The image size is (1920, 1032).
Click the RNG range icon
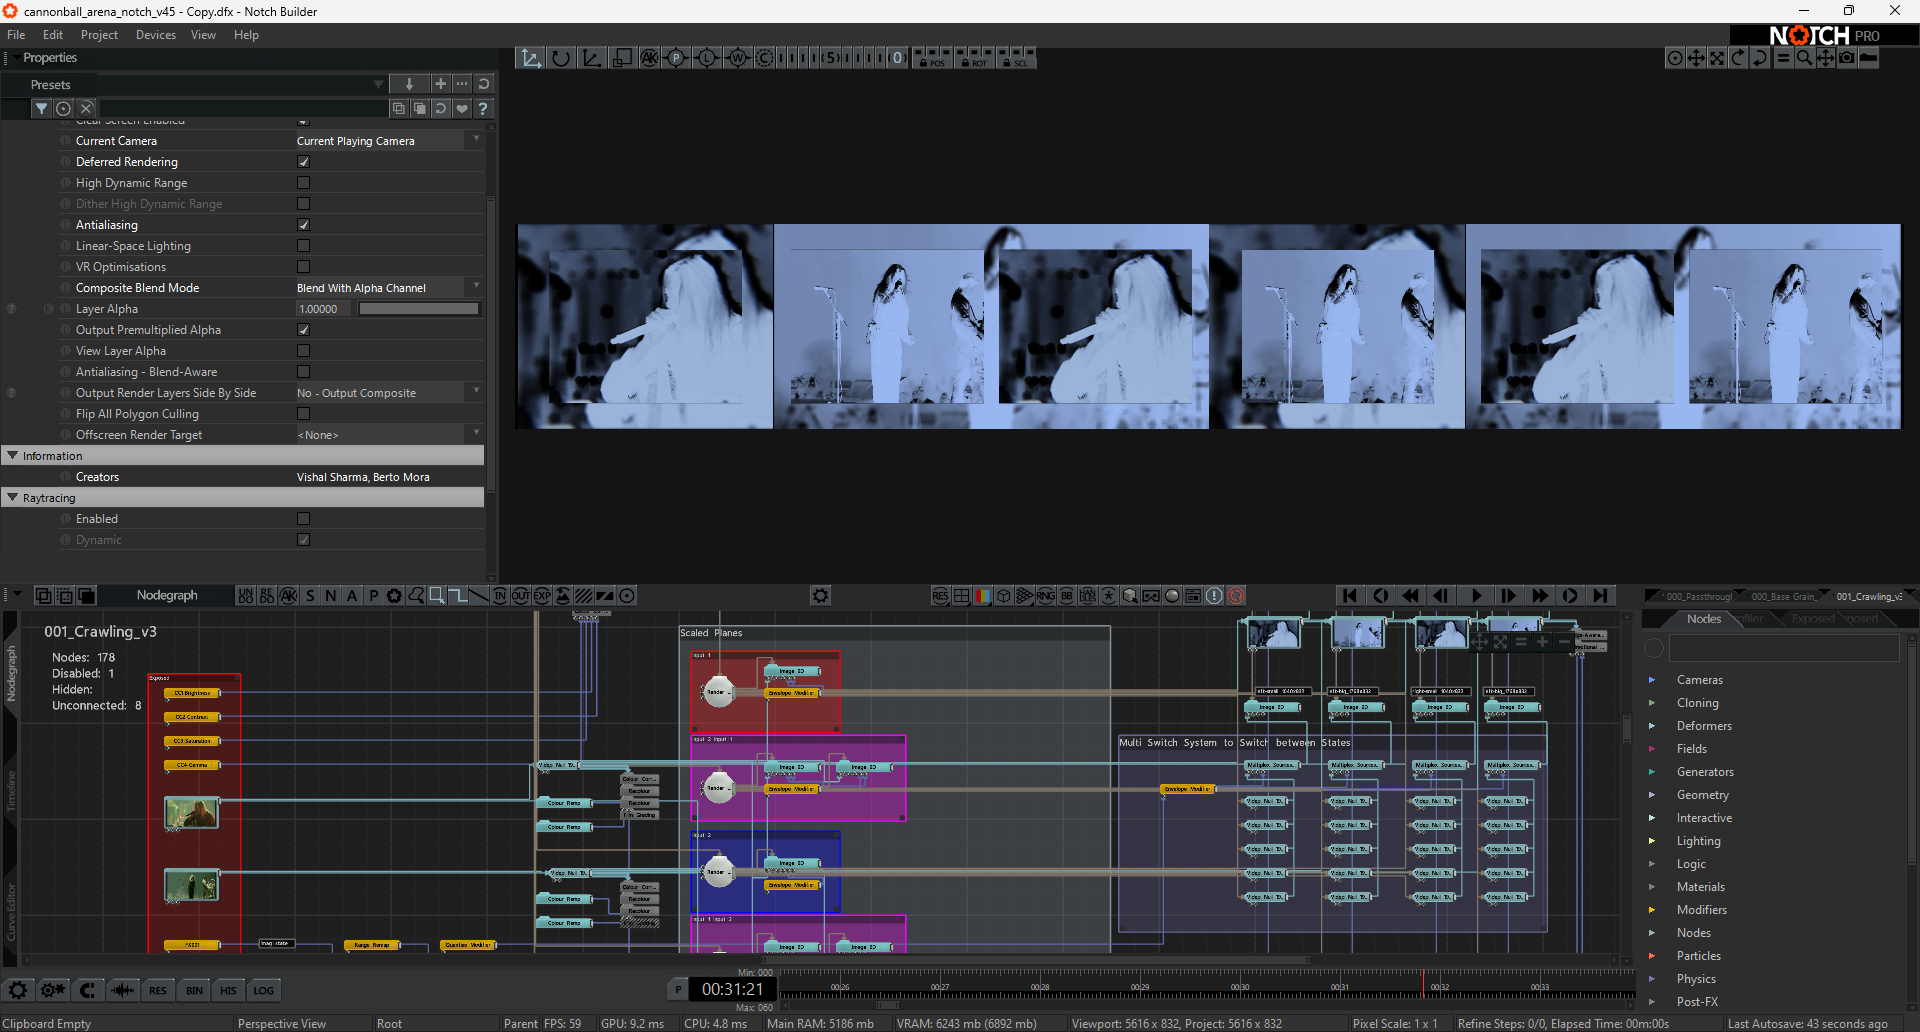click(1046, 595)
